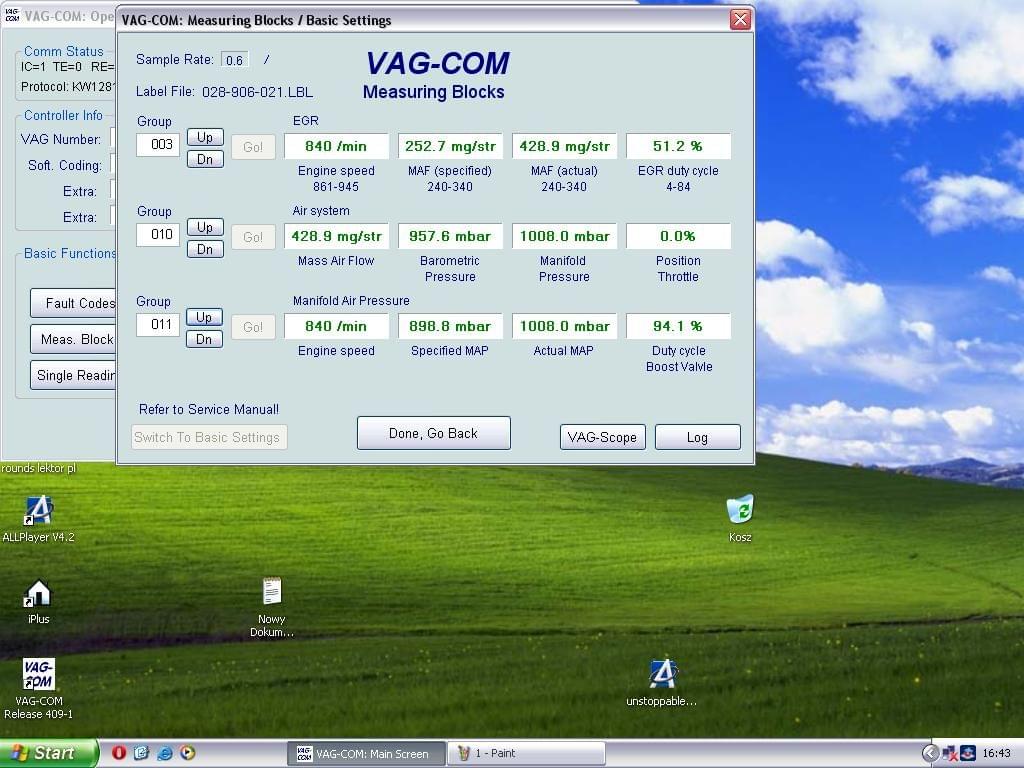Image resolution: width=1024 pixels, height=768 pixels.
Task: Click Done, Go Back button
Action: pyautogui.click(x=434, y=434)
